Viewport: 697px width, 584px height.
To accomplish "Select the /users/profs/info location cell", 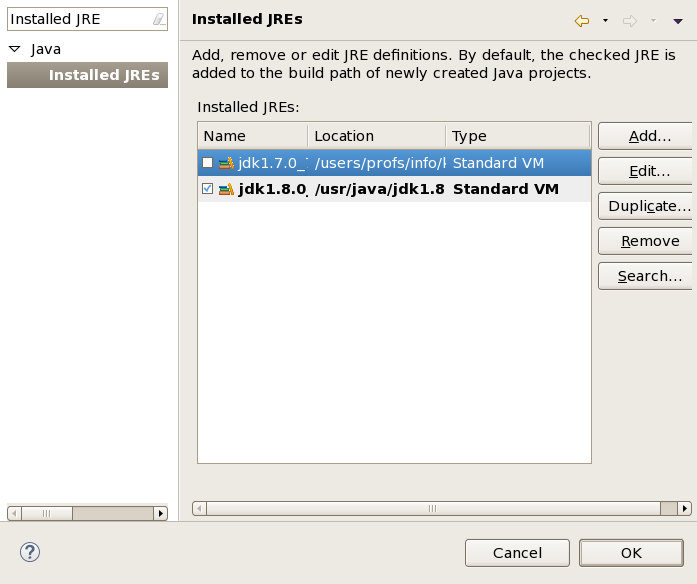I will click(380, 163).
